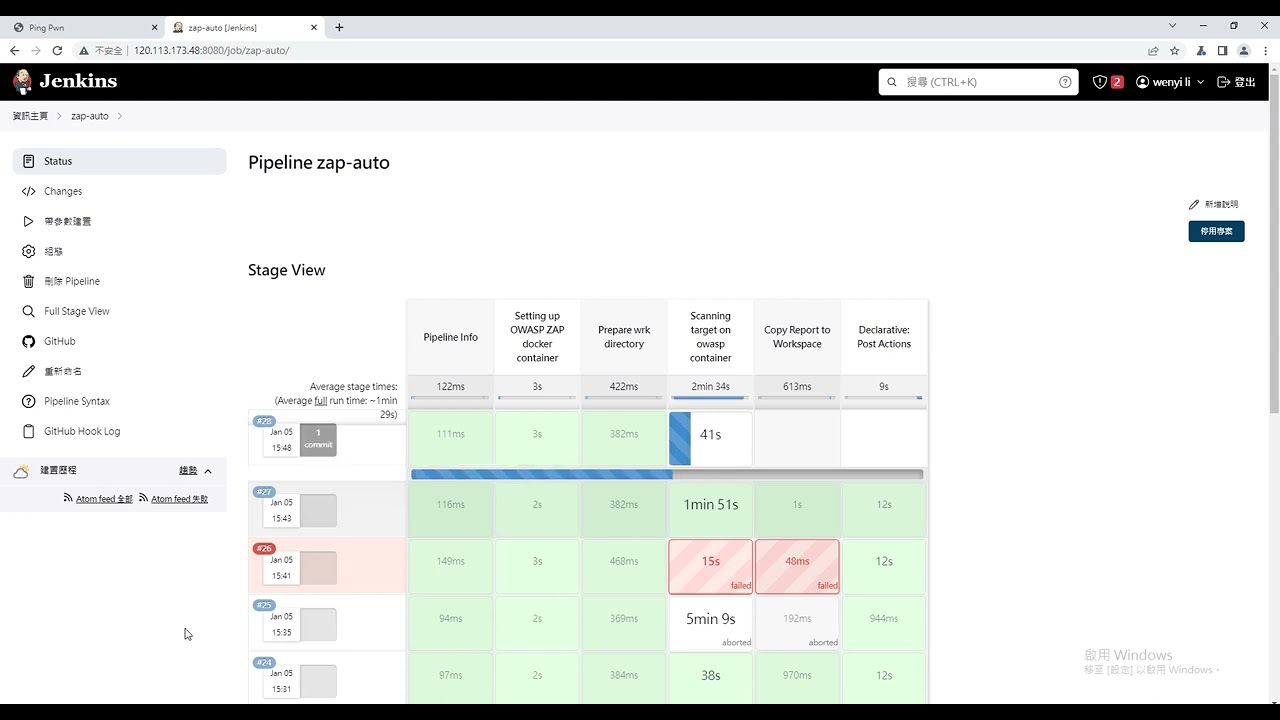
Task: Collapse the build history chevron
Action: (208, 471)
